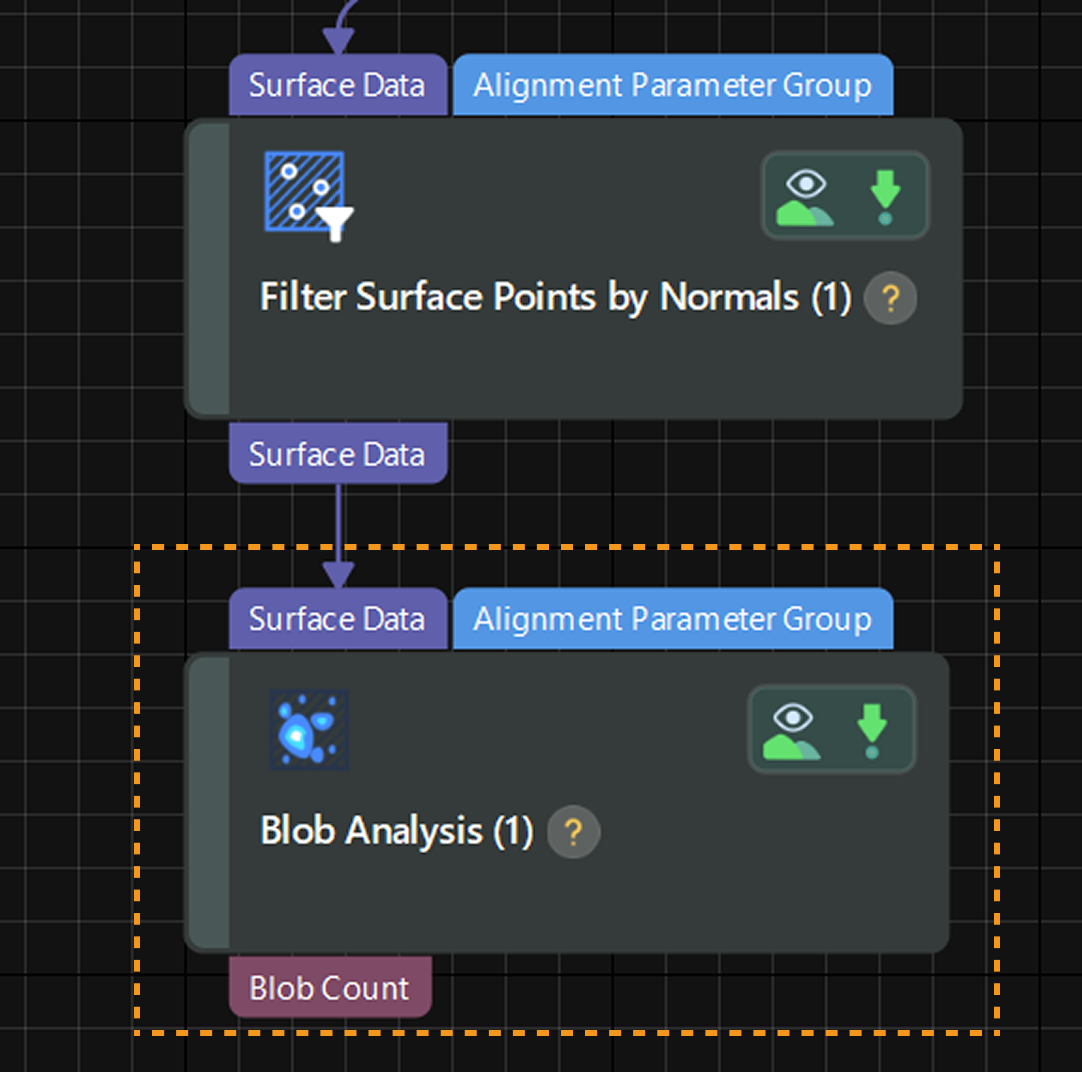Select Surface Data input port of Filter Surface Points
Image resolution: width=1082 pixels, height=1072 pixels.
click(x=337, y=86)
